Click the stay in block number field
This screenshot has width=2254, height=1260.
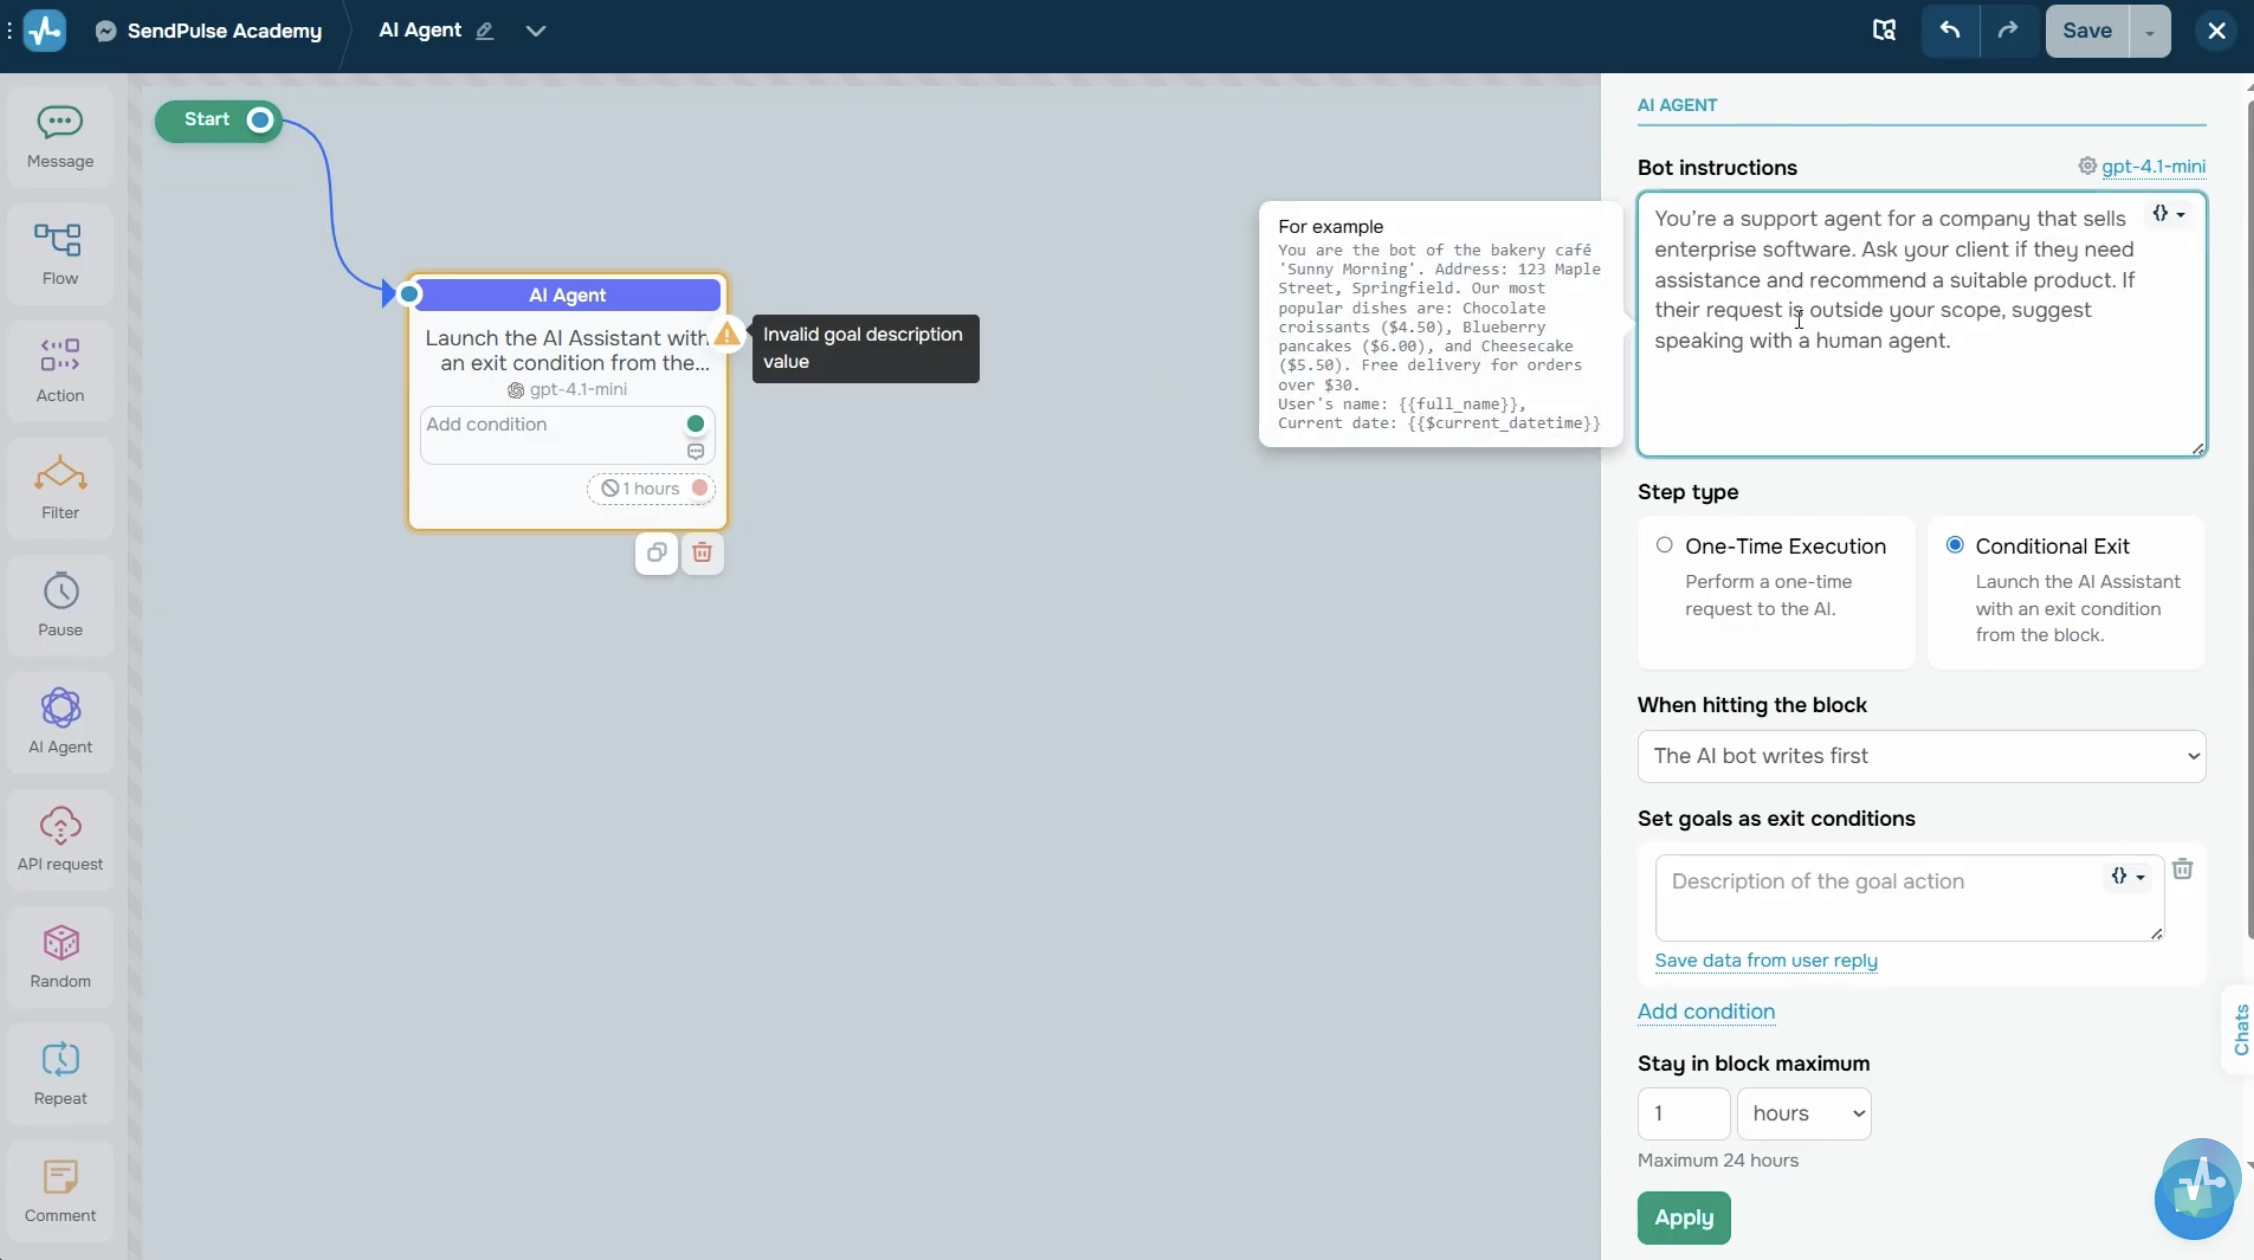tap(1684, 1113)
